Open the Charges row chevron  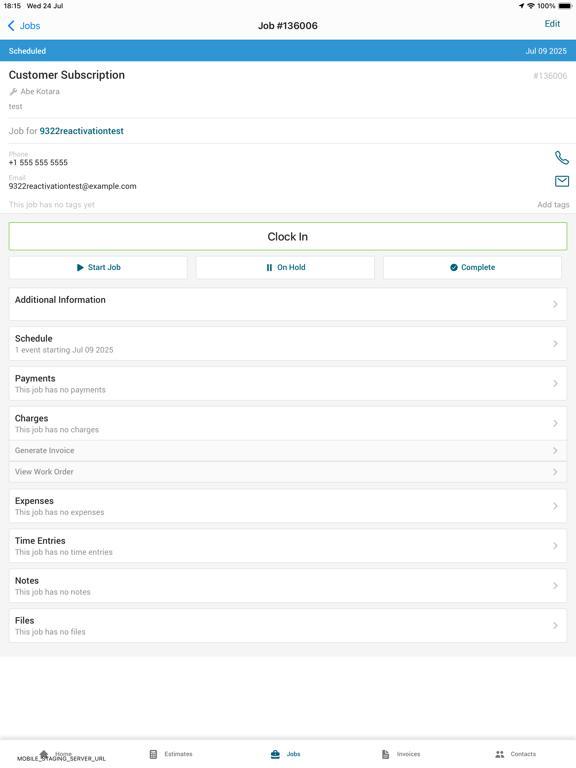click(555, 423)
